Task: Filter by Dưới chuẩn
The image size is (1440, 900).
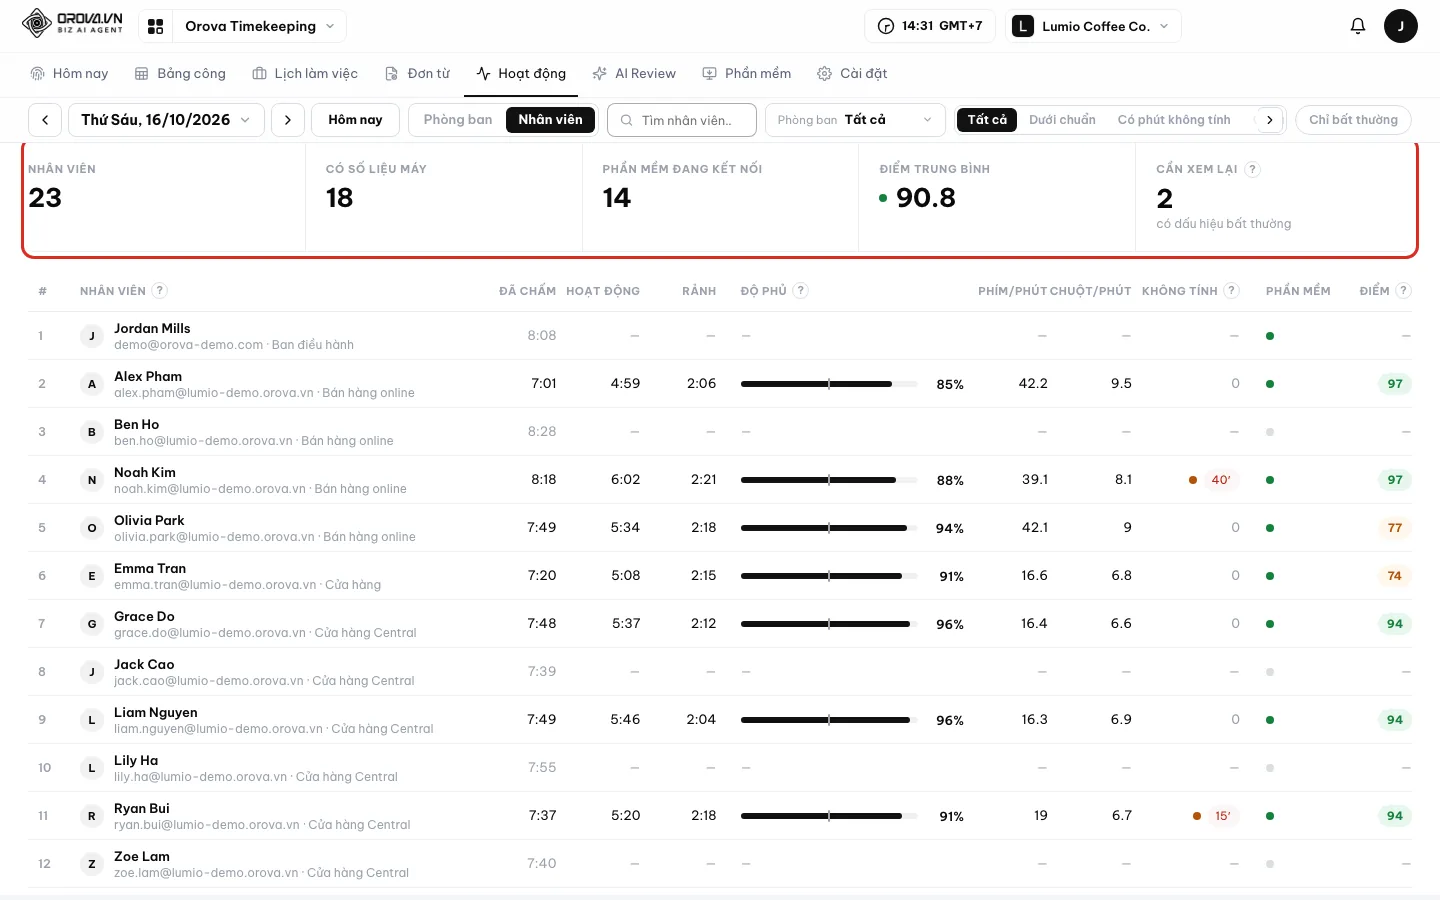Action: coord(1062,120)
